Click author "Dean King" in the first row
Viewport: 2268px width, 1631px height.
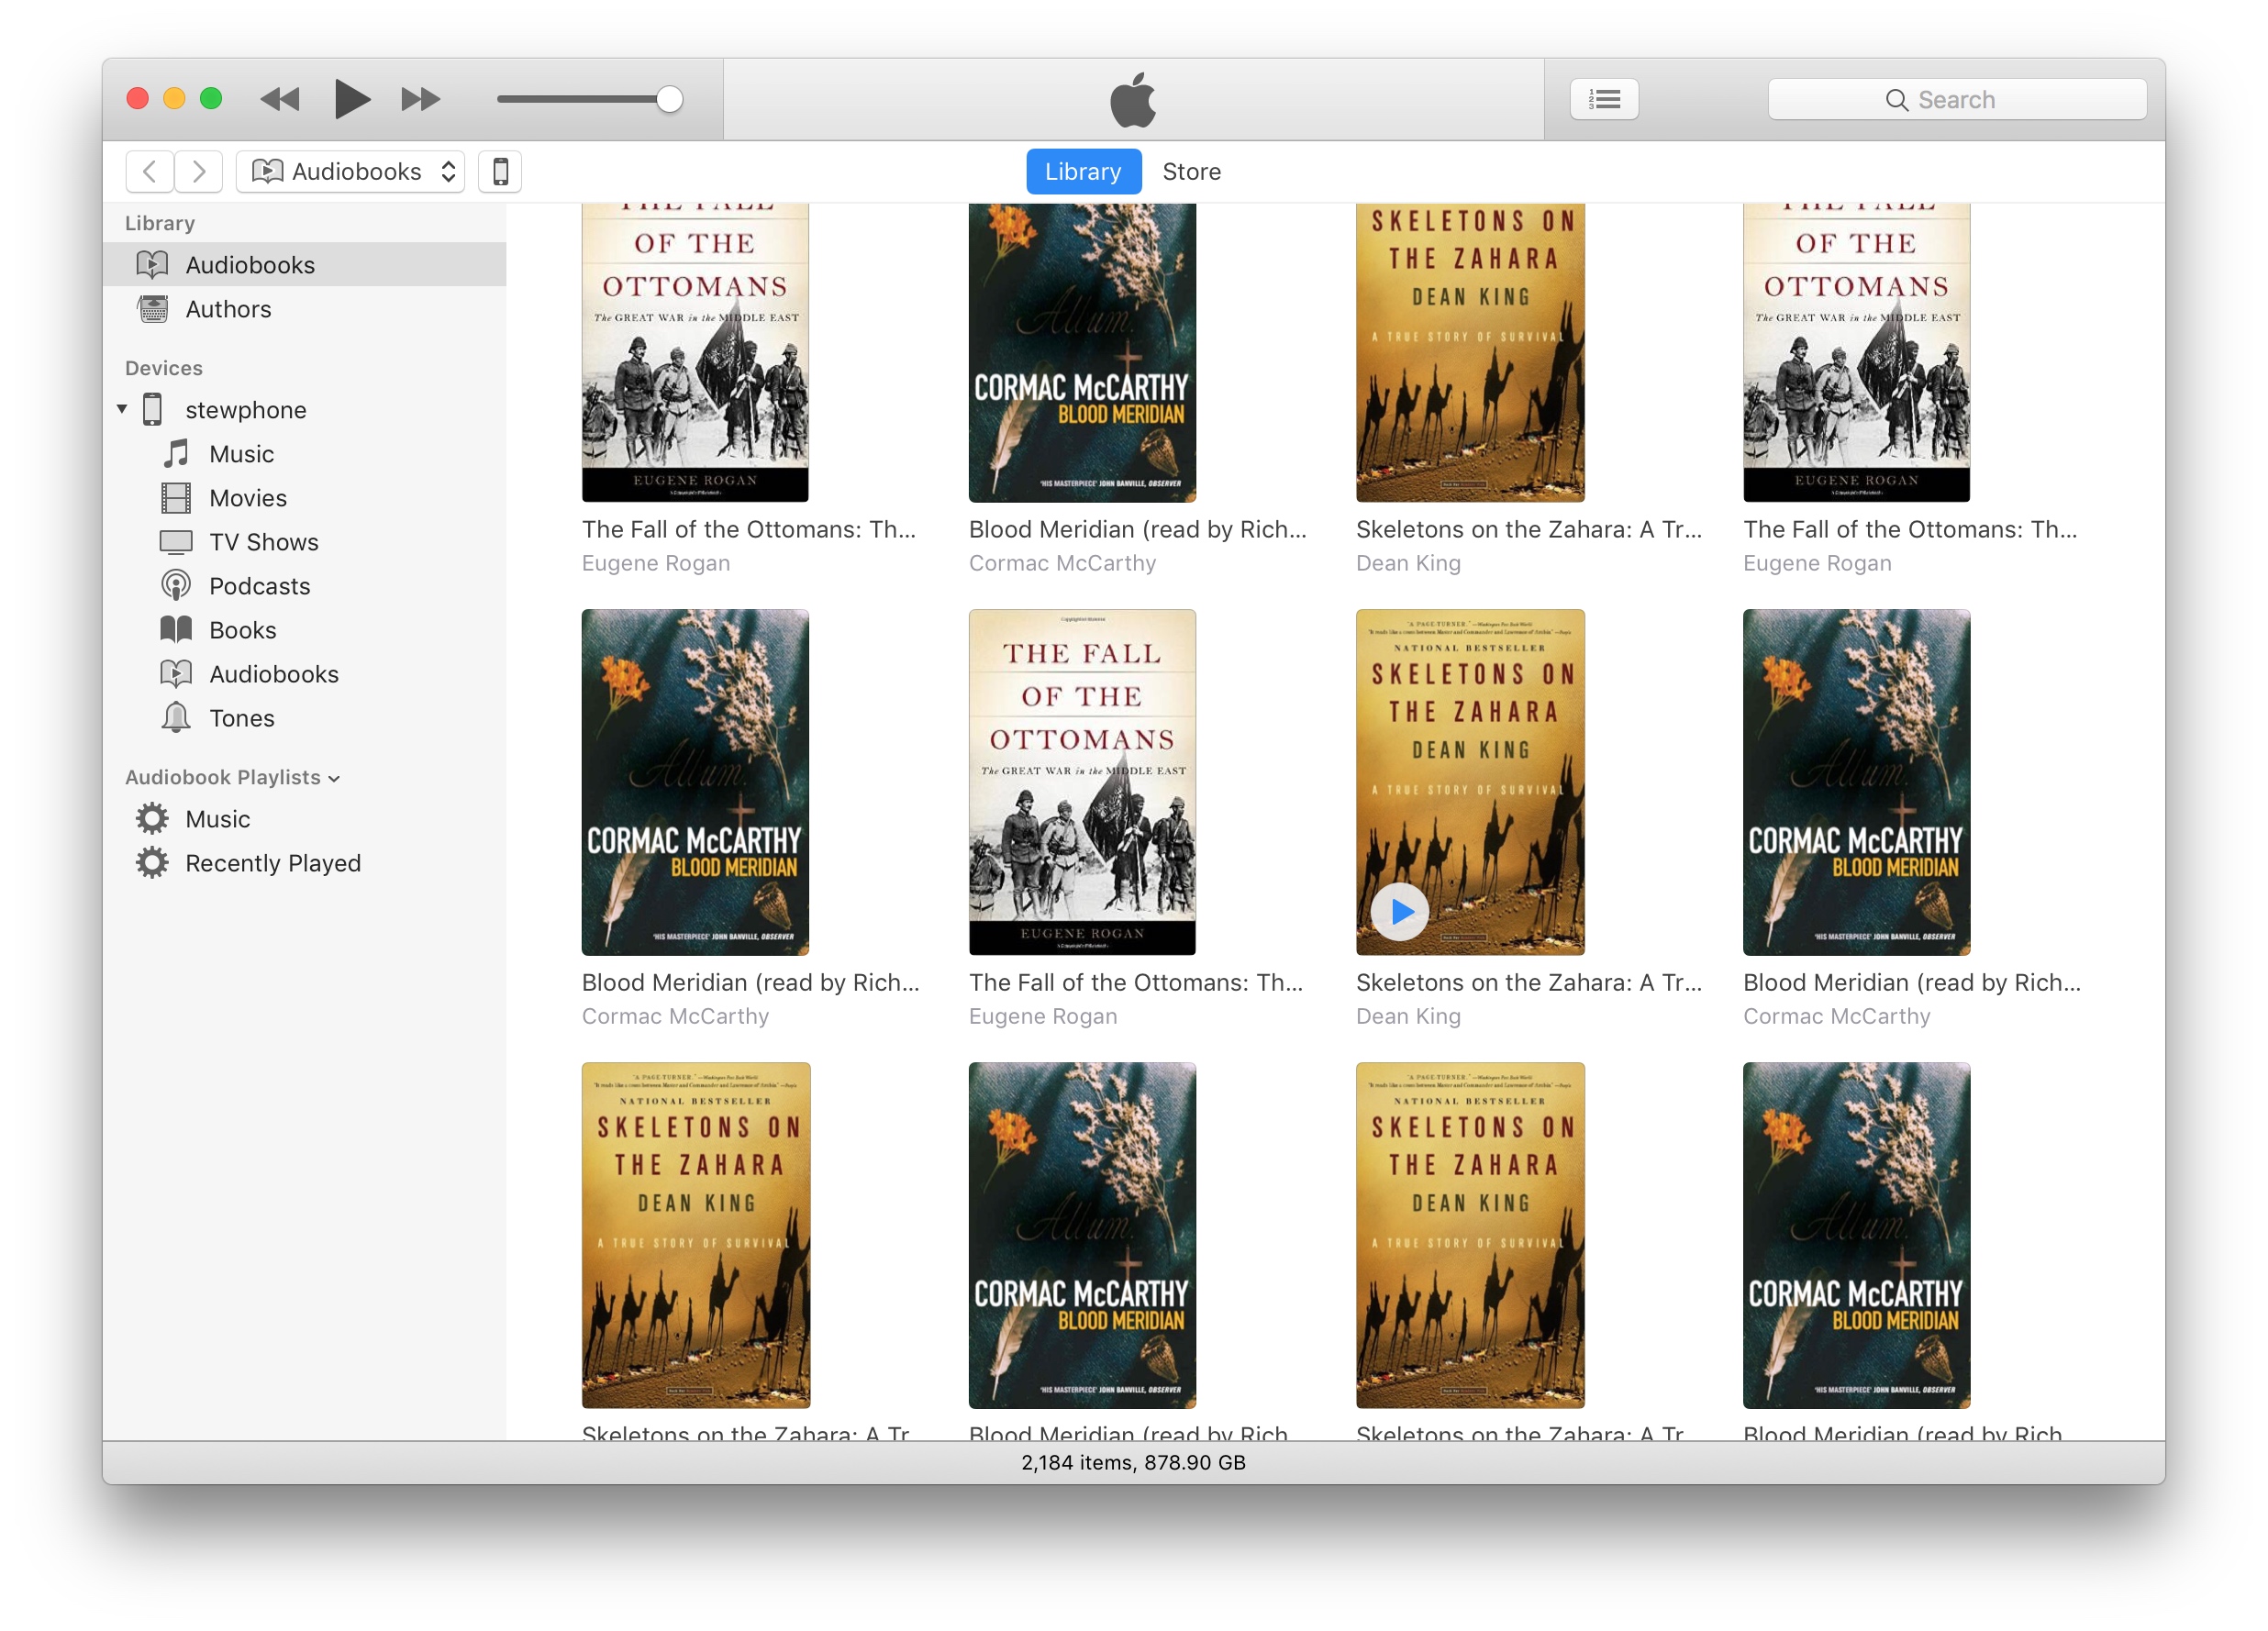click(x=1408, y=564)
